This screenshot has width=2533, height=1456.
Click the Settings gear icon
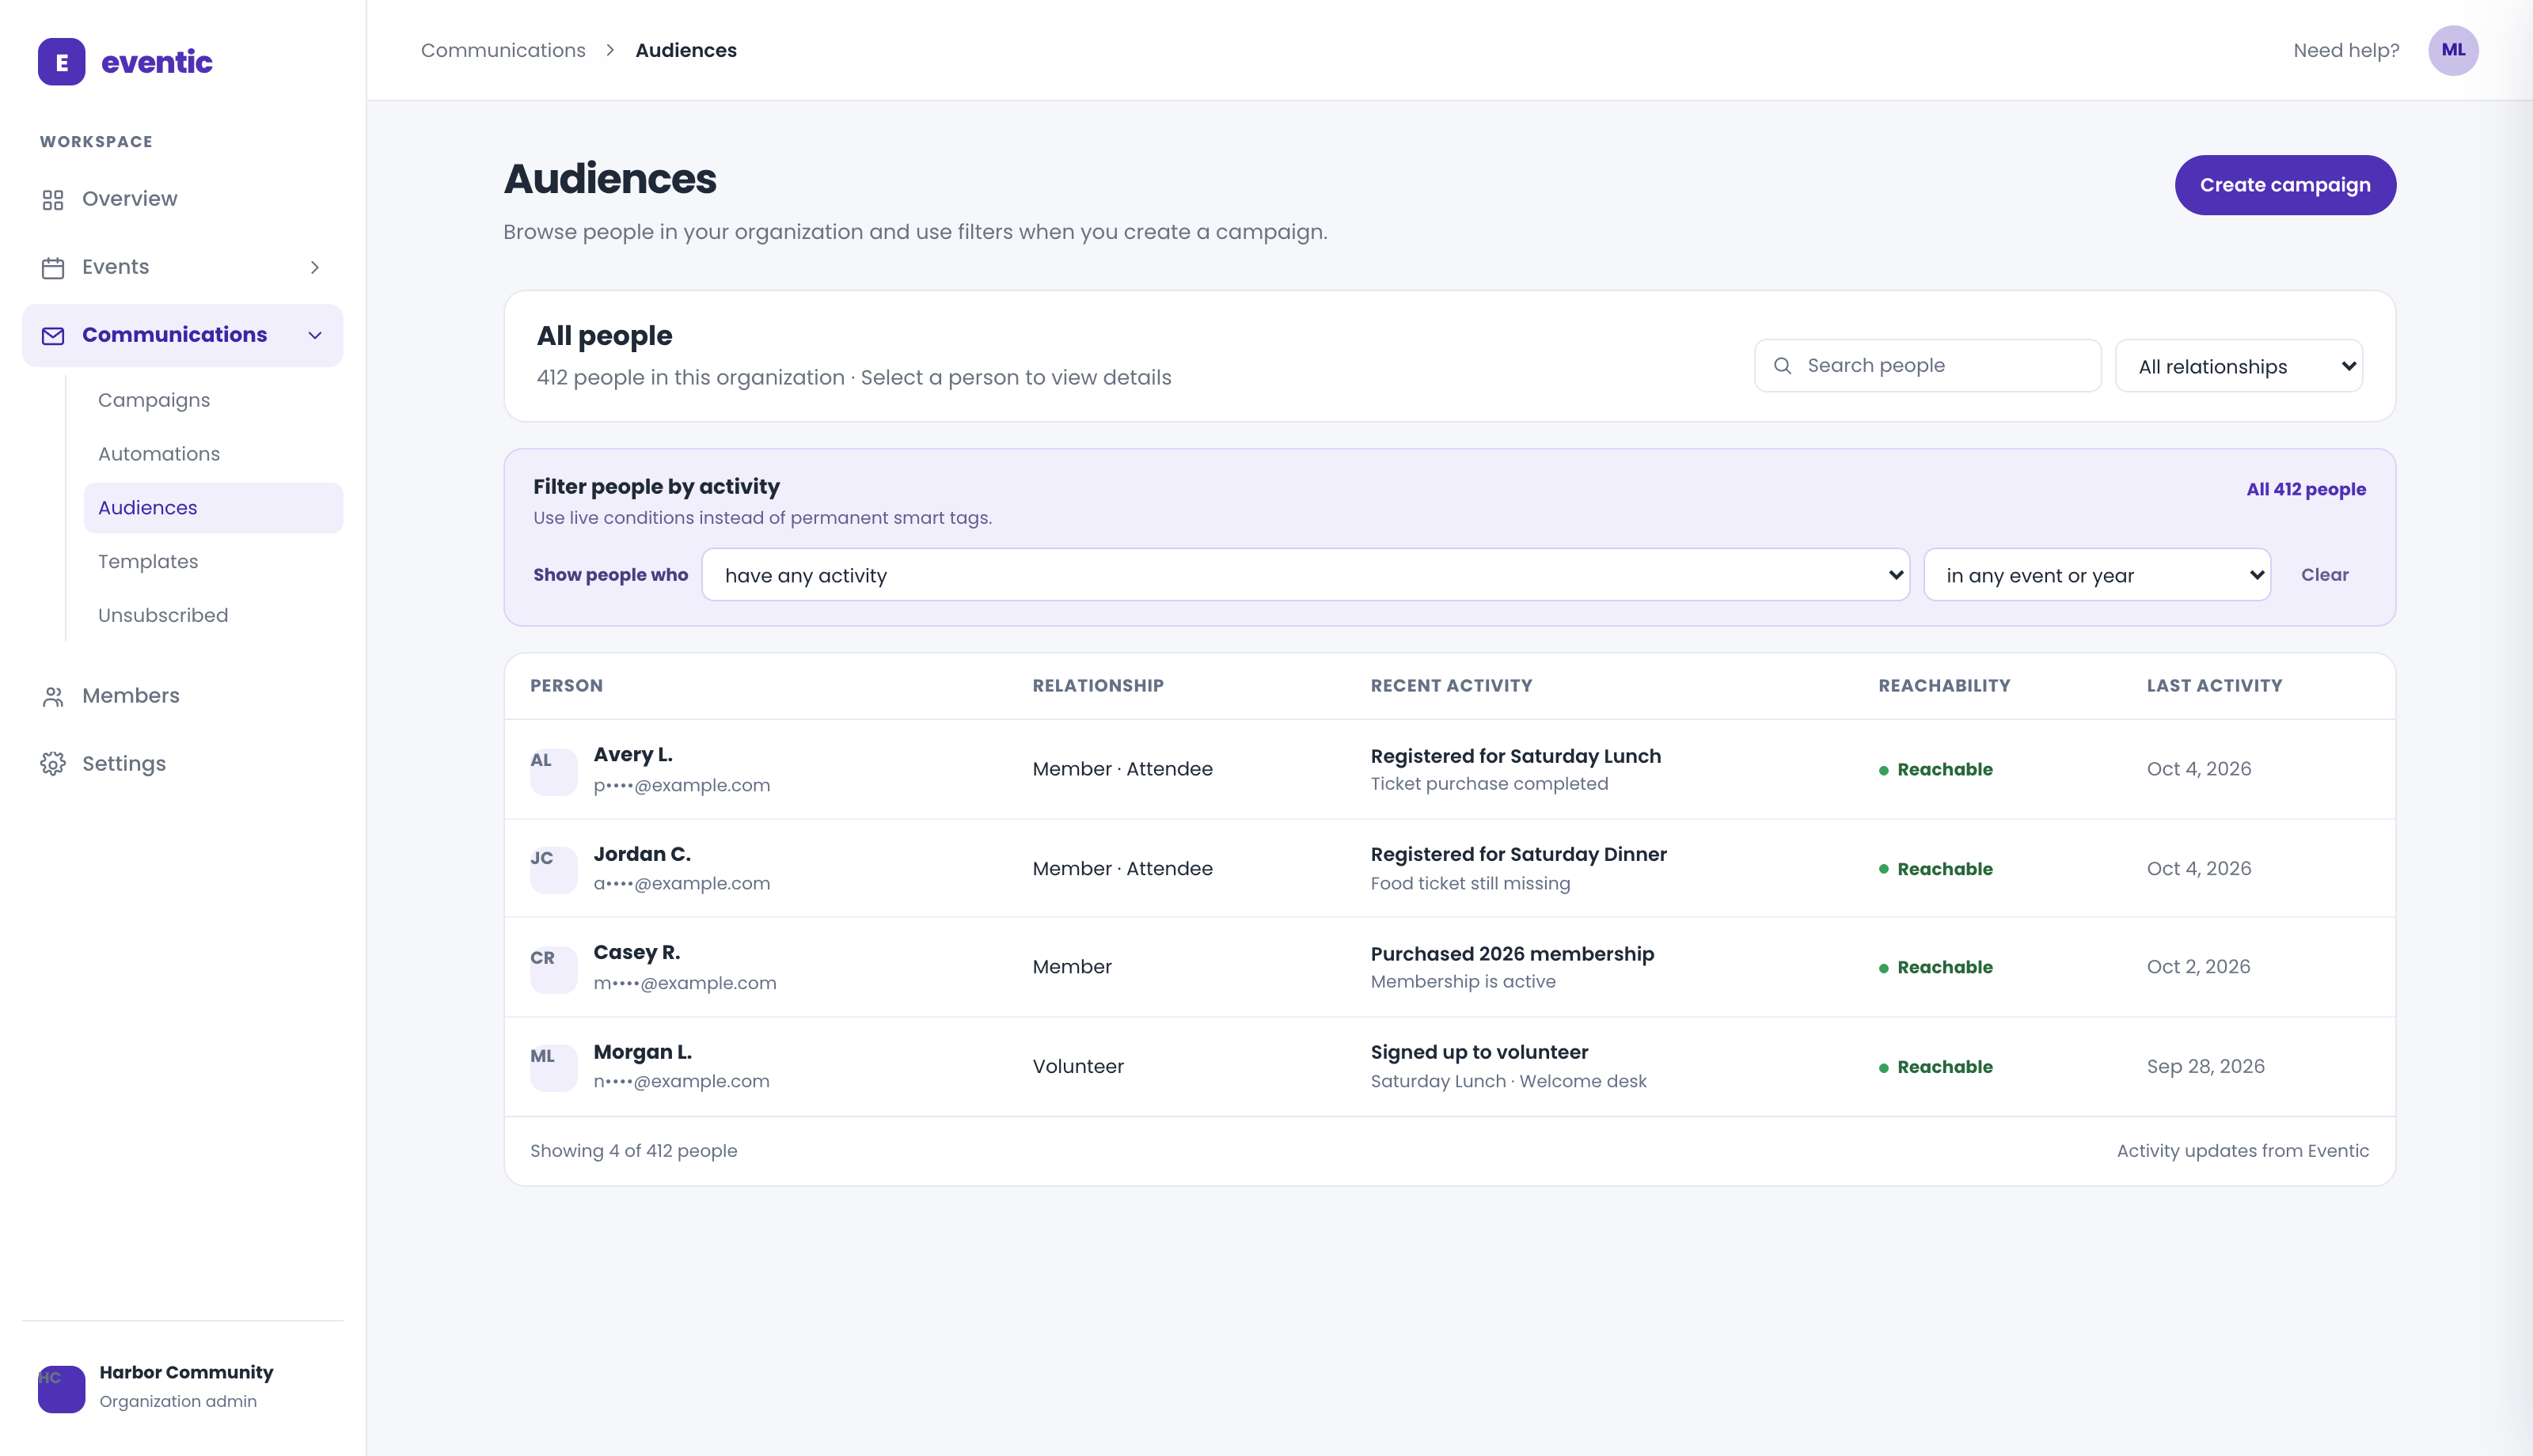(x=53, y=764)
